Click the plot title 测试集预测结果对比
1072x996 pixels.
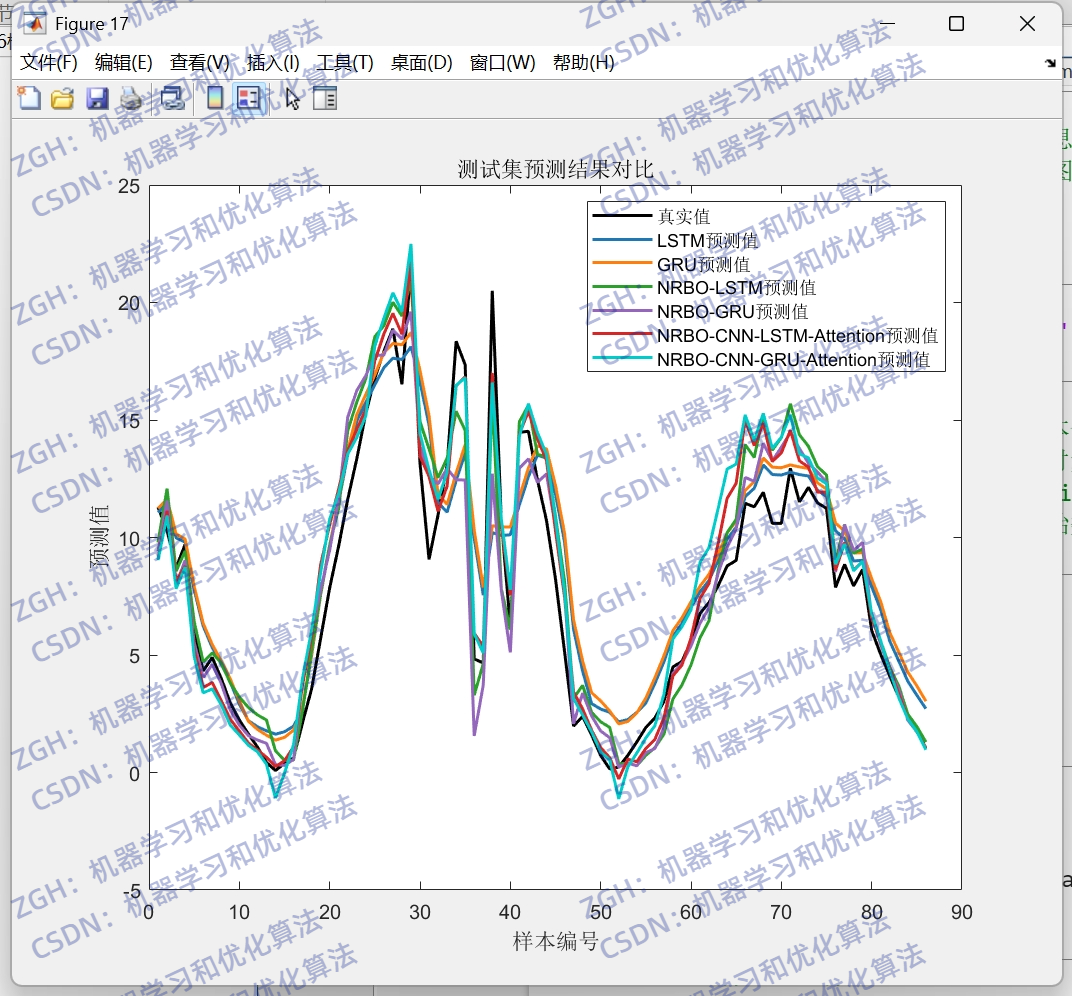tap(555, 169)
